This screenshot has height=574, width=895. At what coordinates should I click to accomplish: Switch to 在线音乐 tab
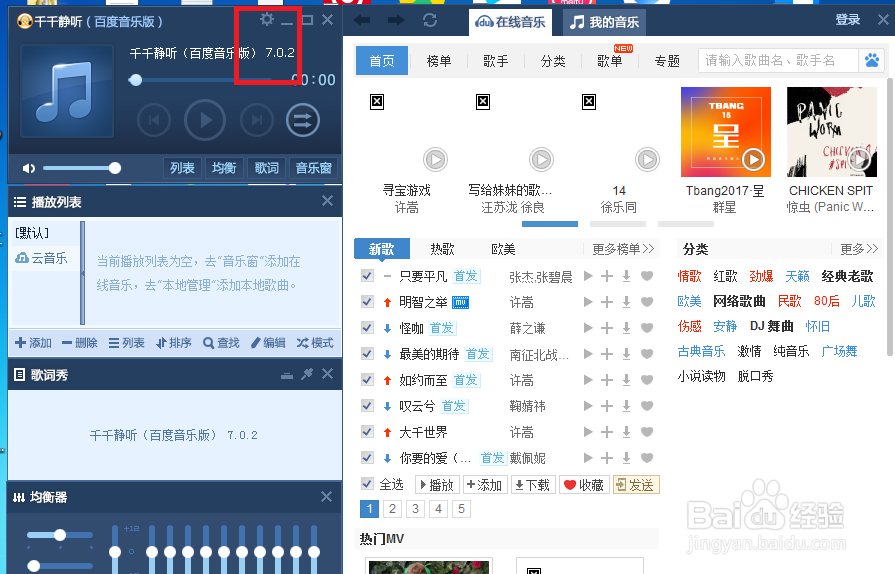510,22
